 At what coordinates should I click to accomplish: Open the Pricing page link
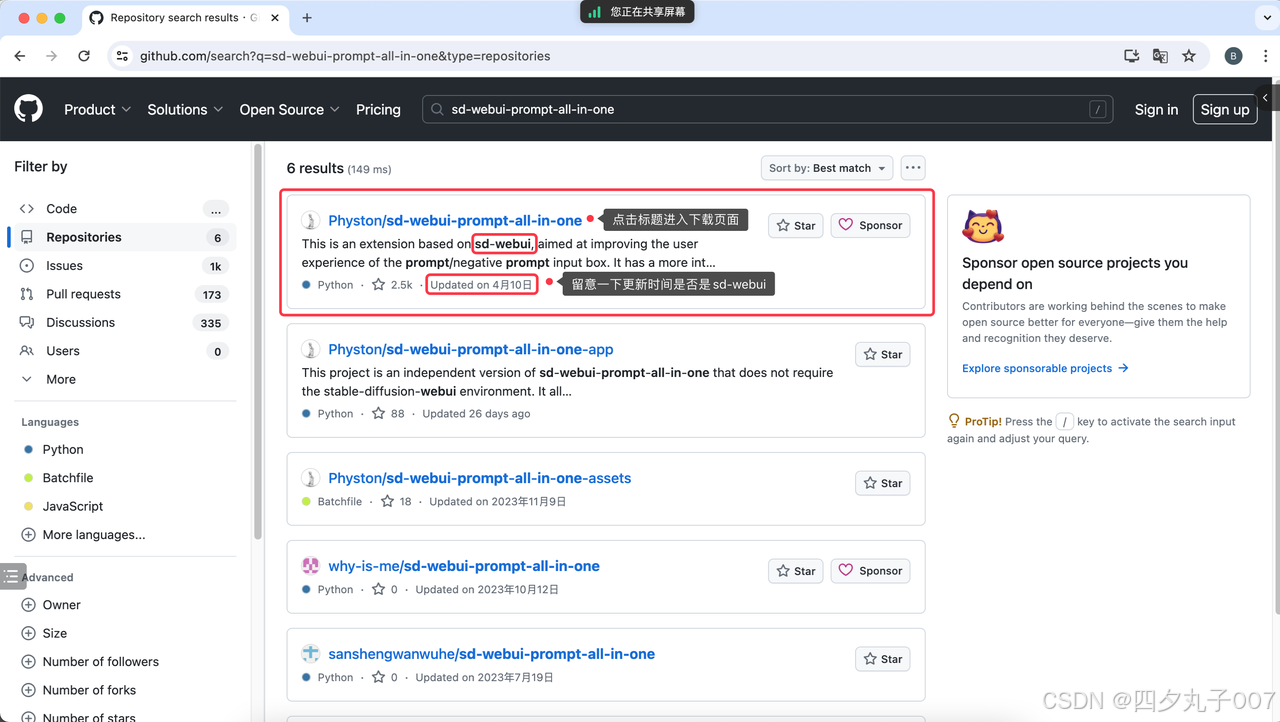[378, 110]
